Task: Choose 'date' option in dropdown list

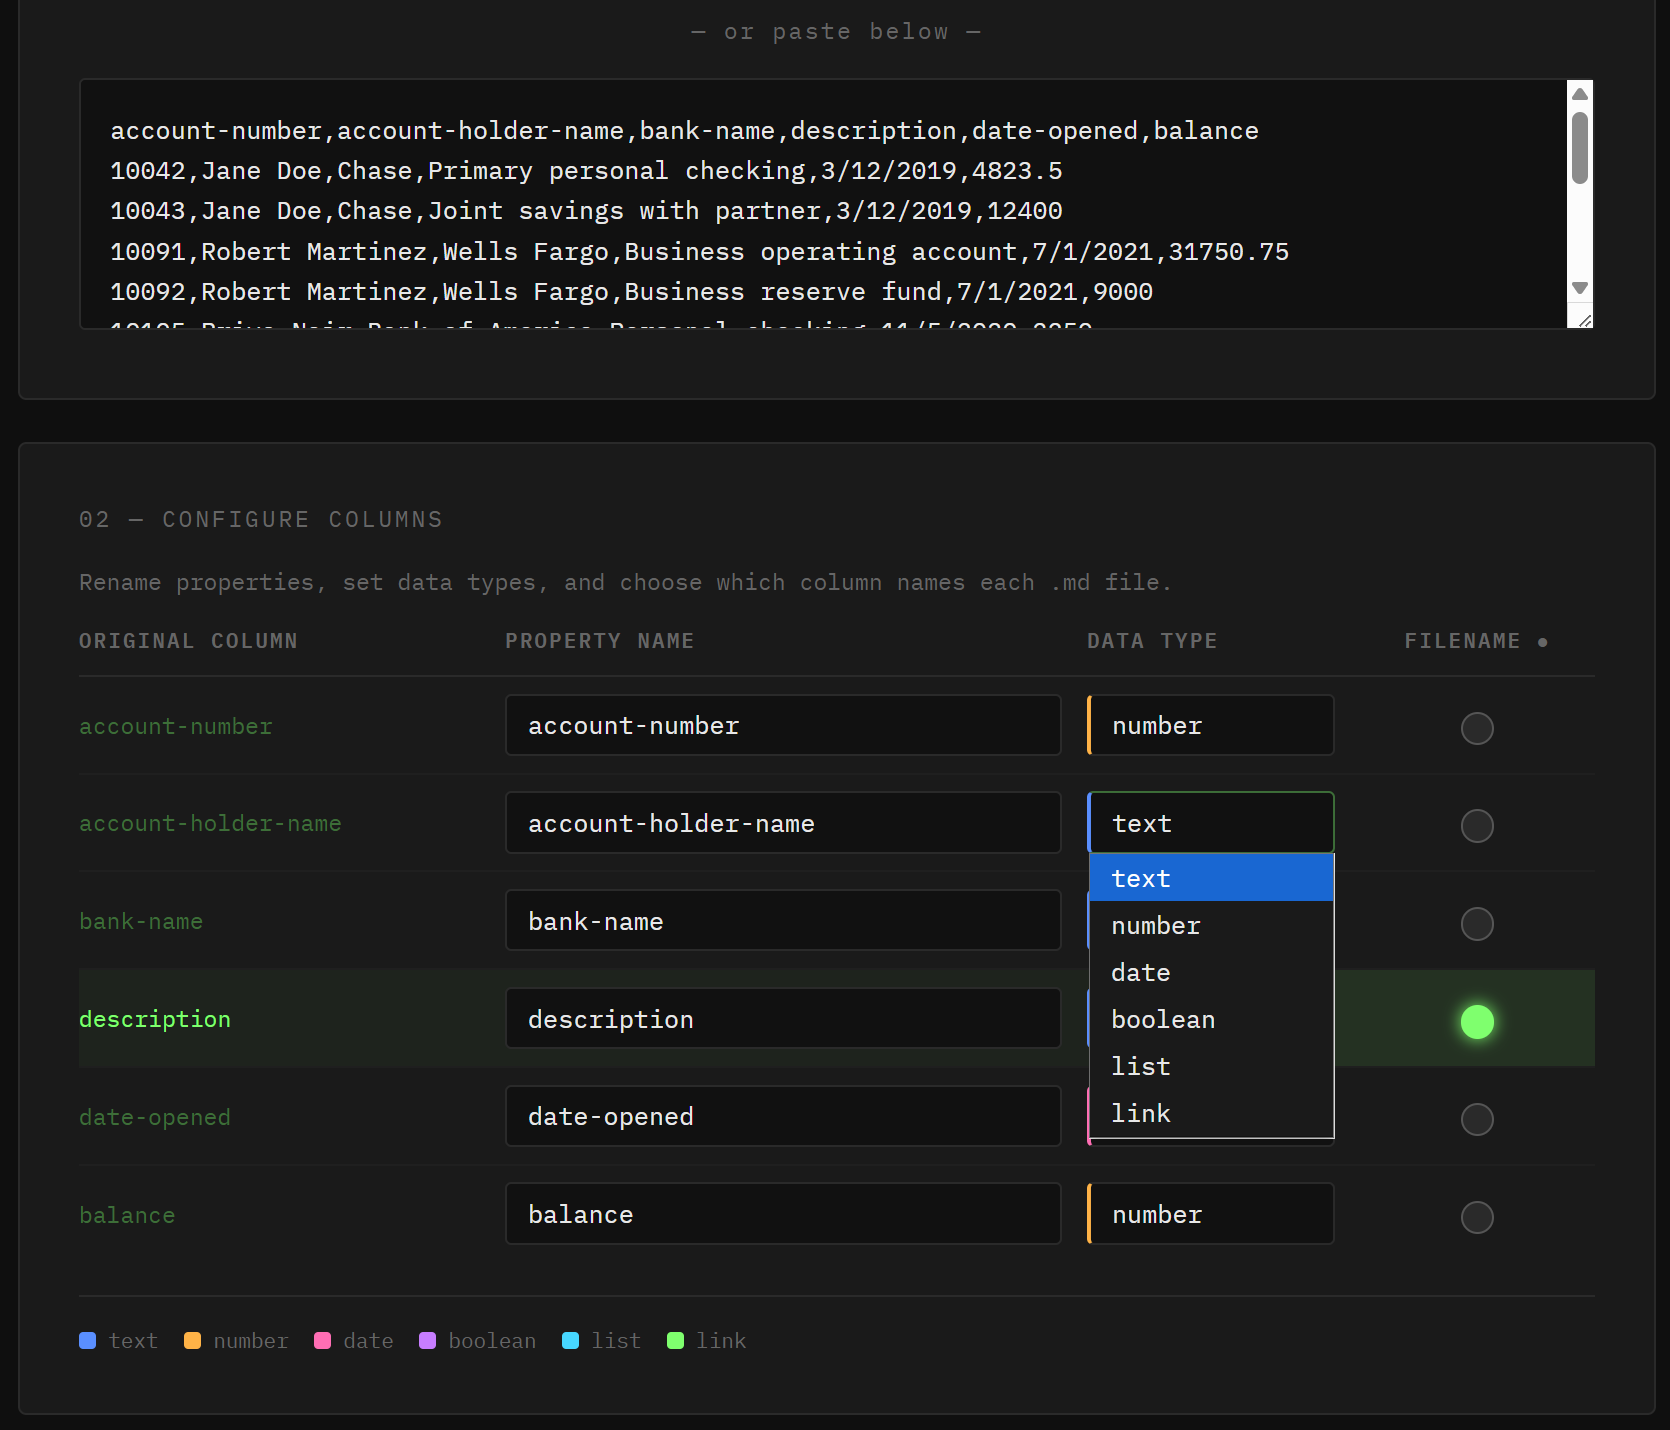Action: pos(1211,972)
